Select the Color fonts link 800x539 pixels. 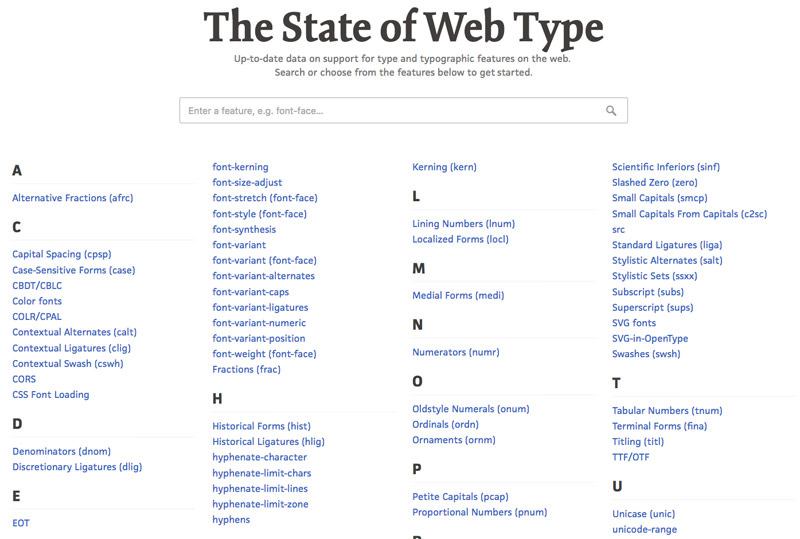click(37, 301)
